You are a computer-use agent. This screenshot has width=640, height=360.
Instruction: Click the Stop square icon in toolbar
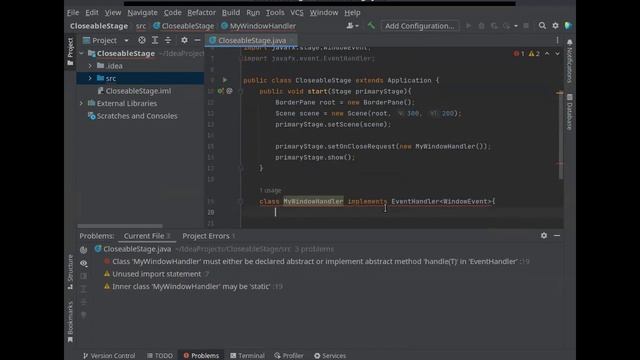(526, 26)
